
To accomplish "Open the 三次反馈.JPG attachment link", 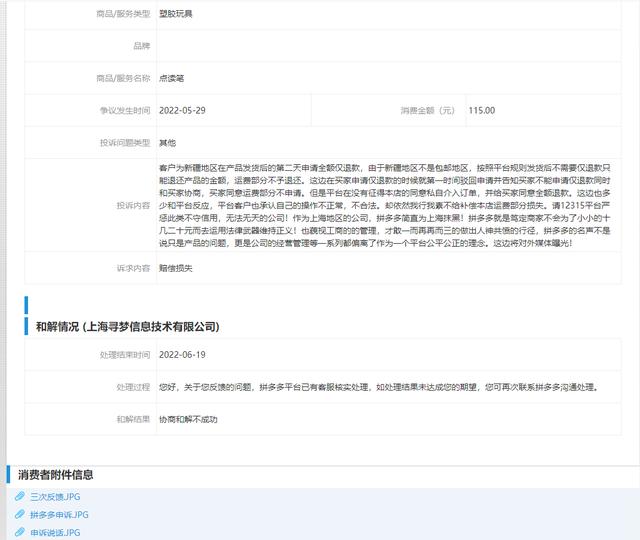I will (54, 497).
